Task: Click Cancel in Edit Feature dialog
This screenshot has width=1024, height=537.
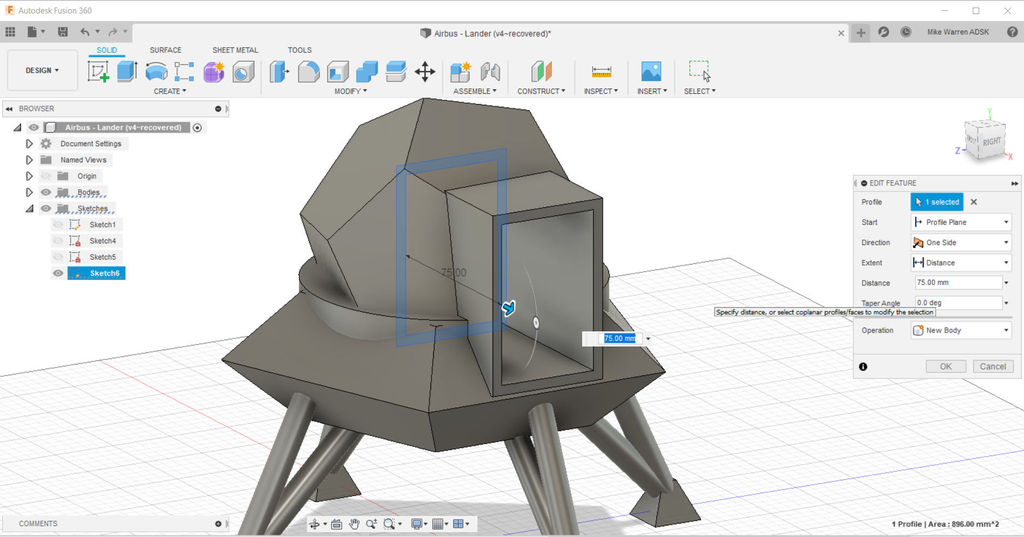Action: (992, 367)
